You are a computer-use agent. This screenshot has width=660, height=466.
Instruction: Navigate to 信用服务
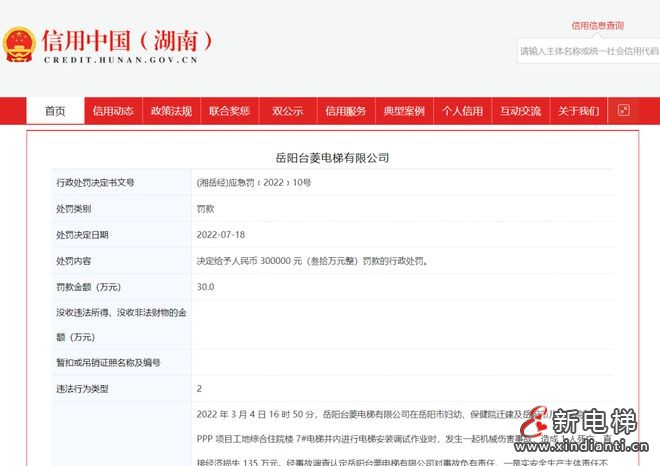click(346, 111)
